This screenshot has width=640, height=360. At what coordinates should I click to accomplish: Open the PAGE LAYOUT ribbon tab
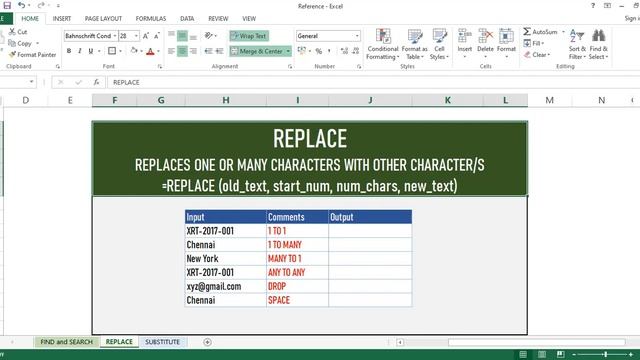coord(103,19)
